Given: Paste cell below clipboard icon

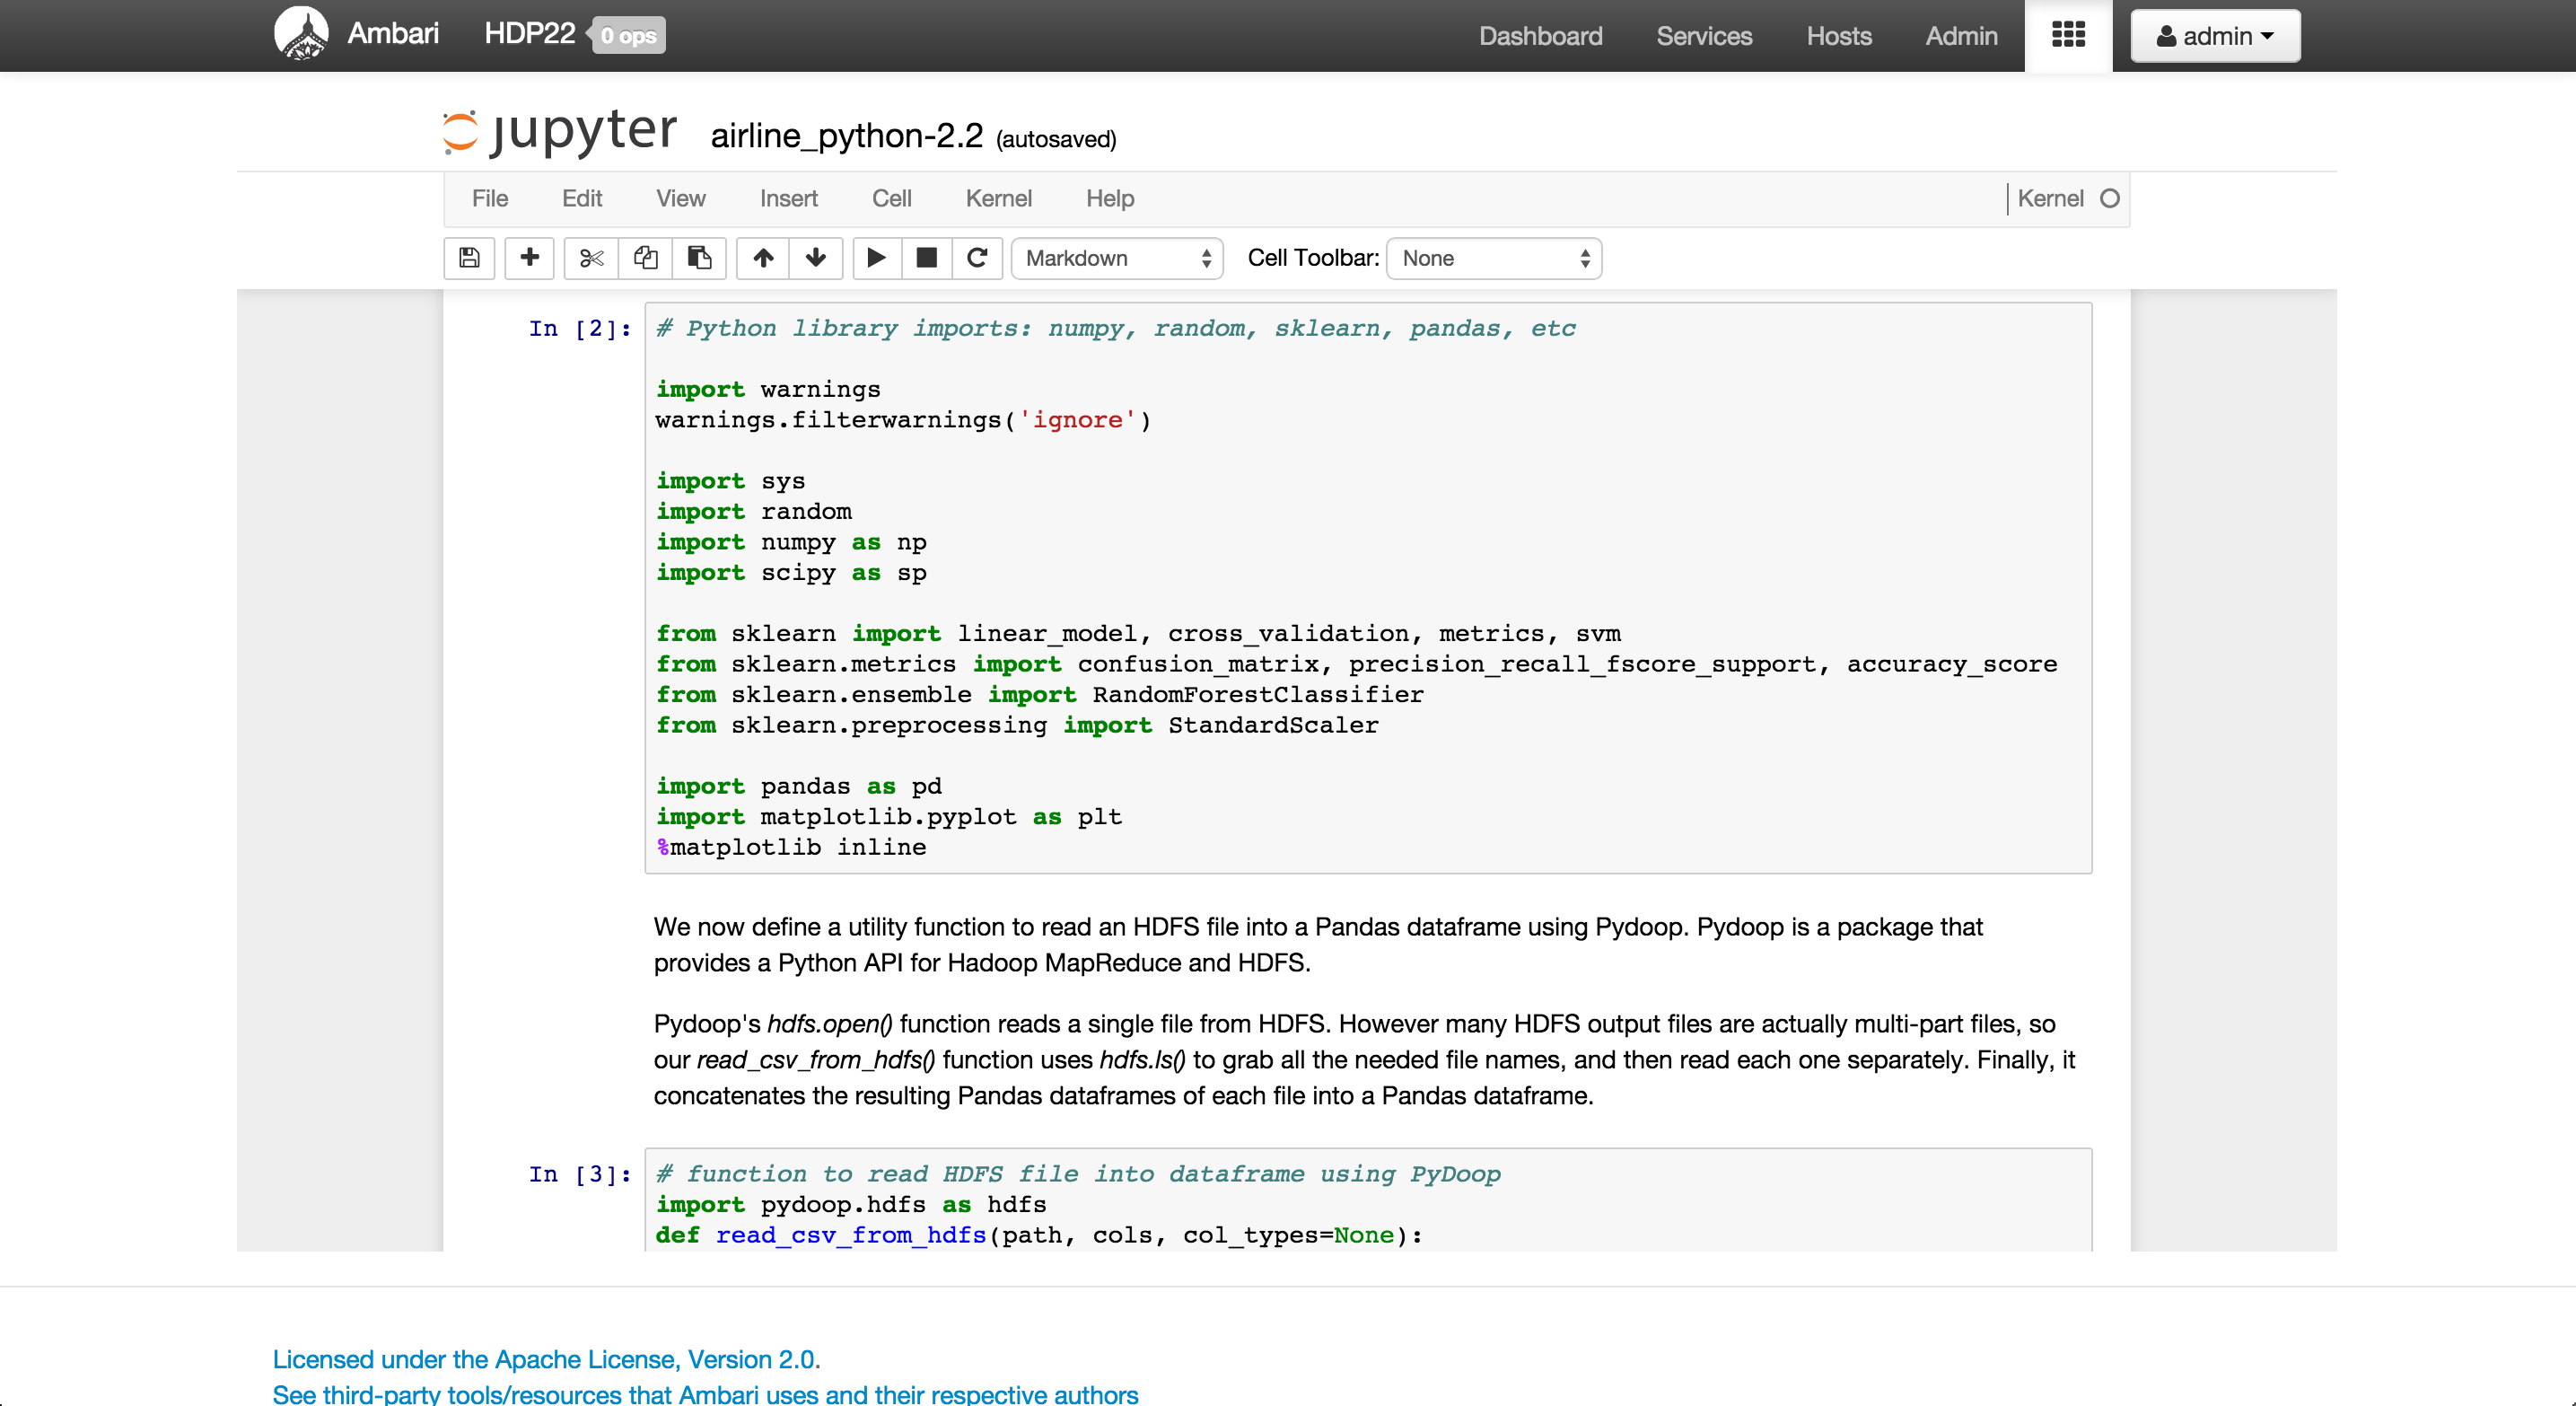Looking at the screenshot, I should (x=699, y=258).
